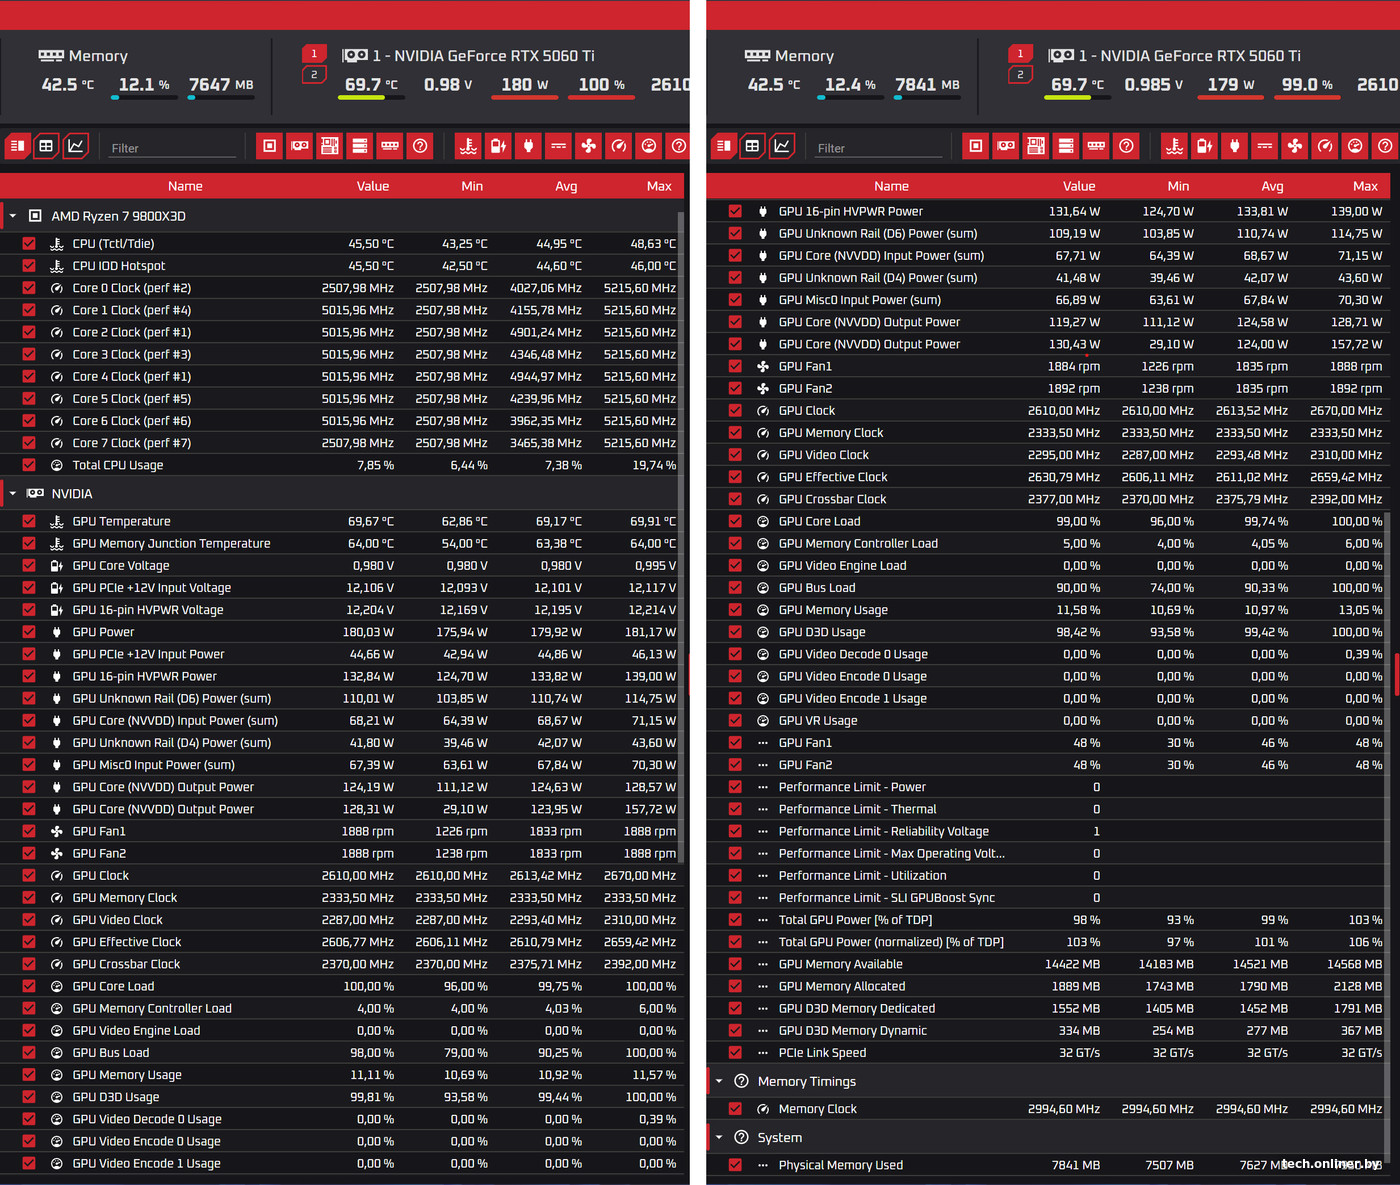Filter usage gauge icon in left panel
This screenshot has width=1400, height=1185.
click(649, 146)
